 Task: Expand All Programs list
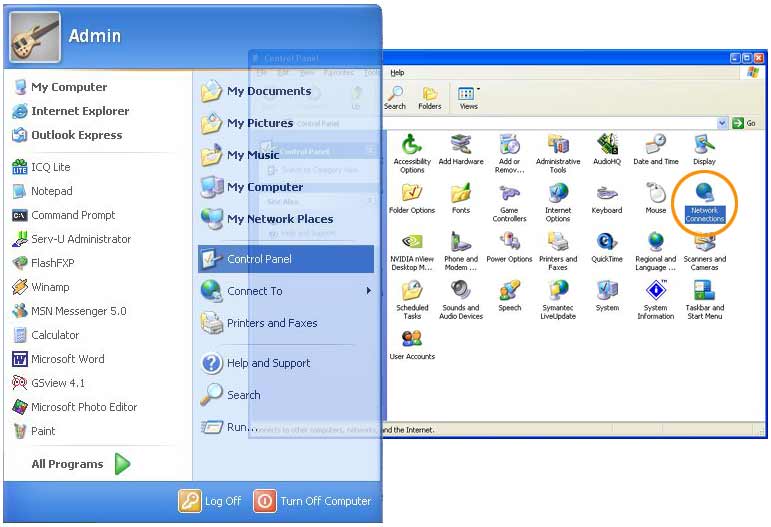[x=81, y=464]
